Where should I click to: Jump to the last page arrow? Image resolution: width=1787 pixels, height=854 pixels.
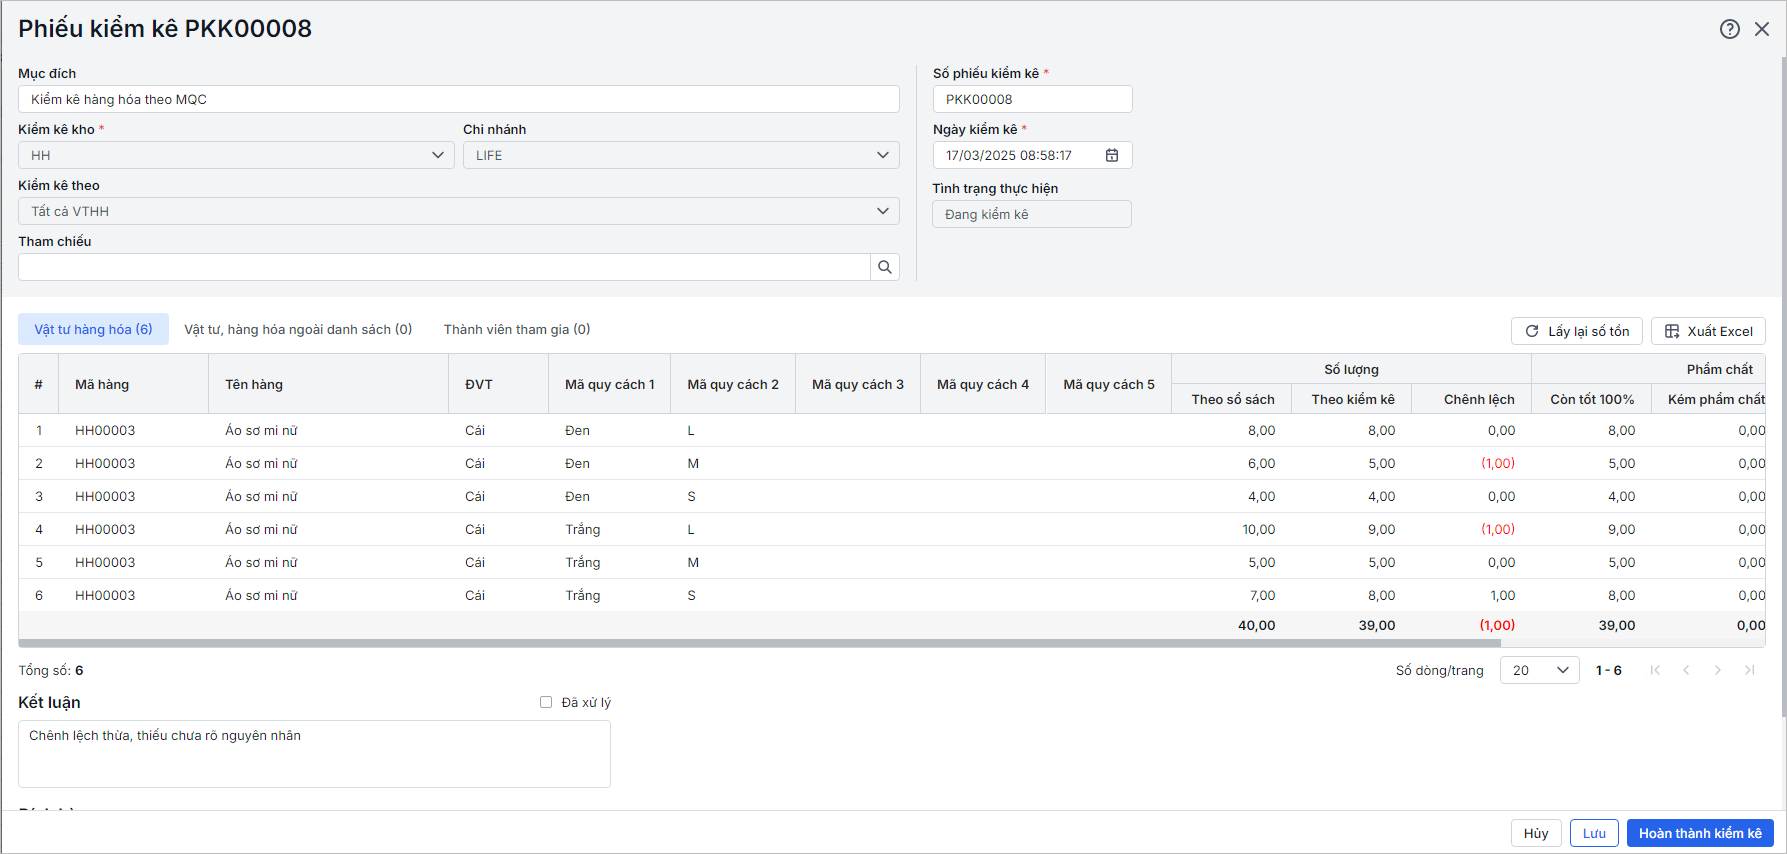pyautogui.click(x=1749, y=670)
